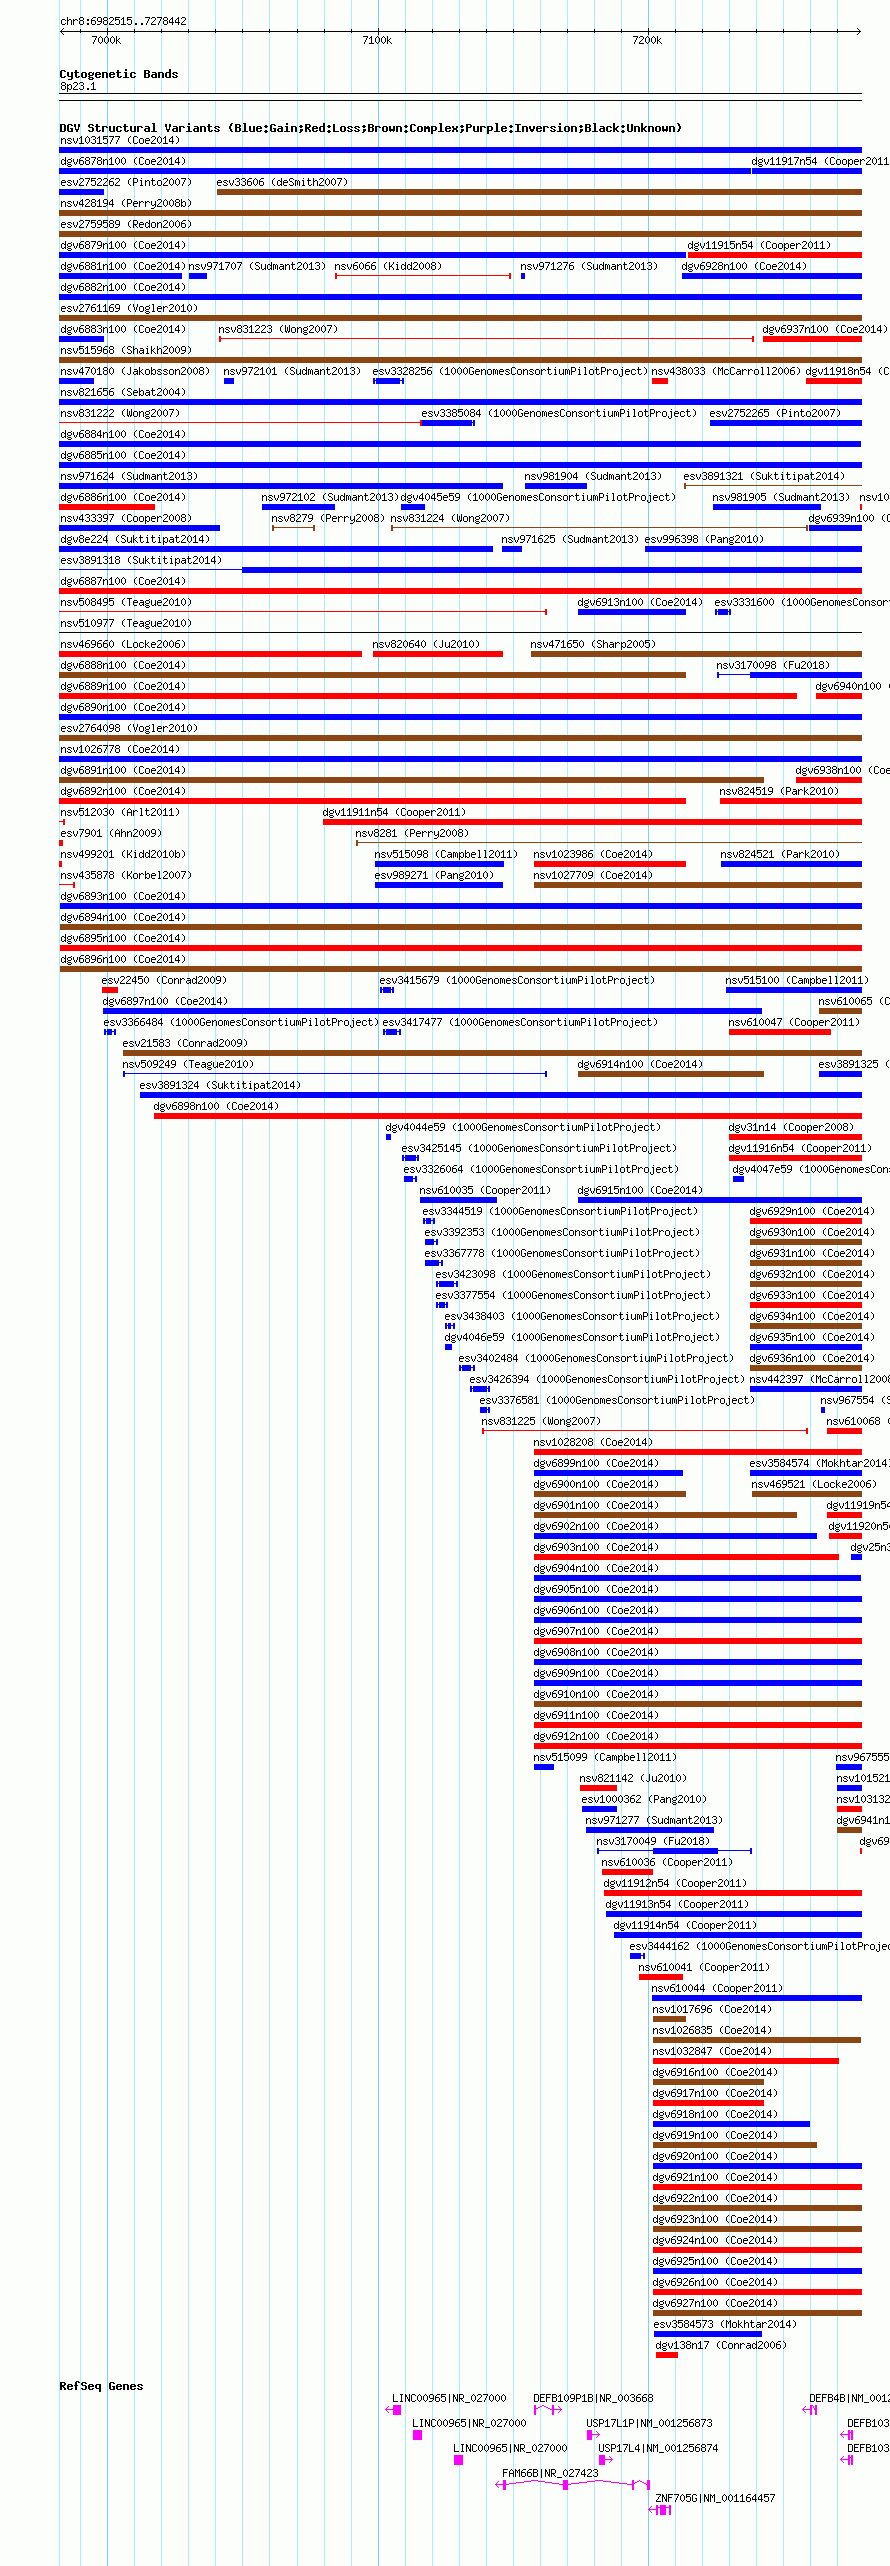Open dgv8e224 (Suktitipat2014) variant
The image size is (890, 2566).
click(x=135, y=539)
